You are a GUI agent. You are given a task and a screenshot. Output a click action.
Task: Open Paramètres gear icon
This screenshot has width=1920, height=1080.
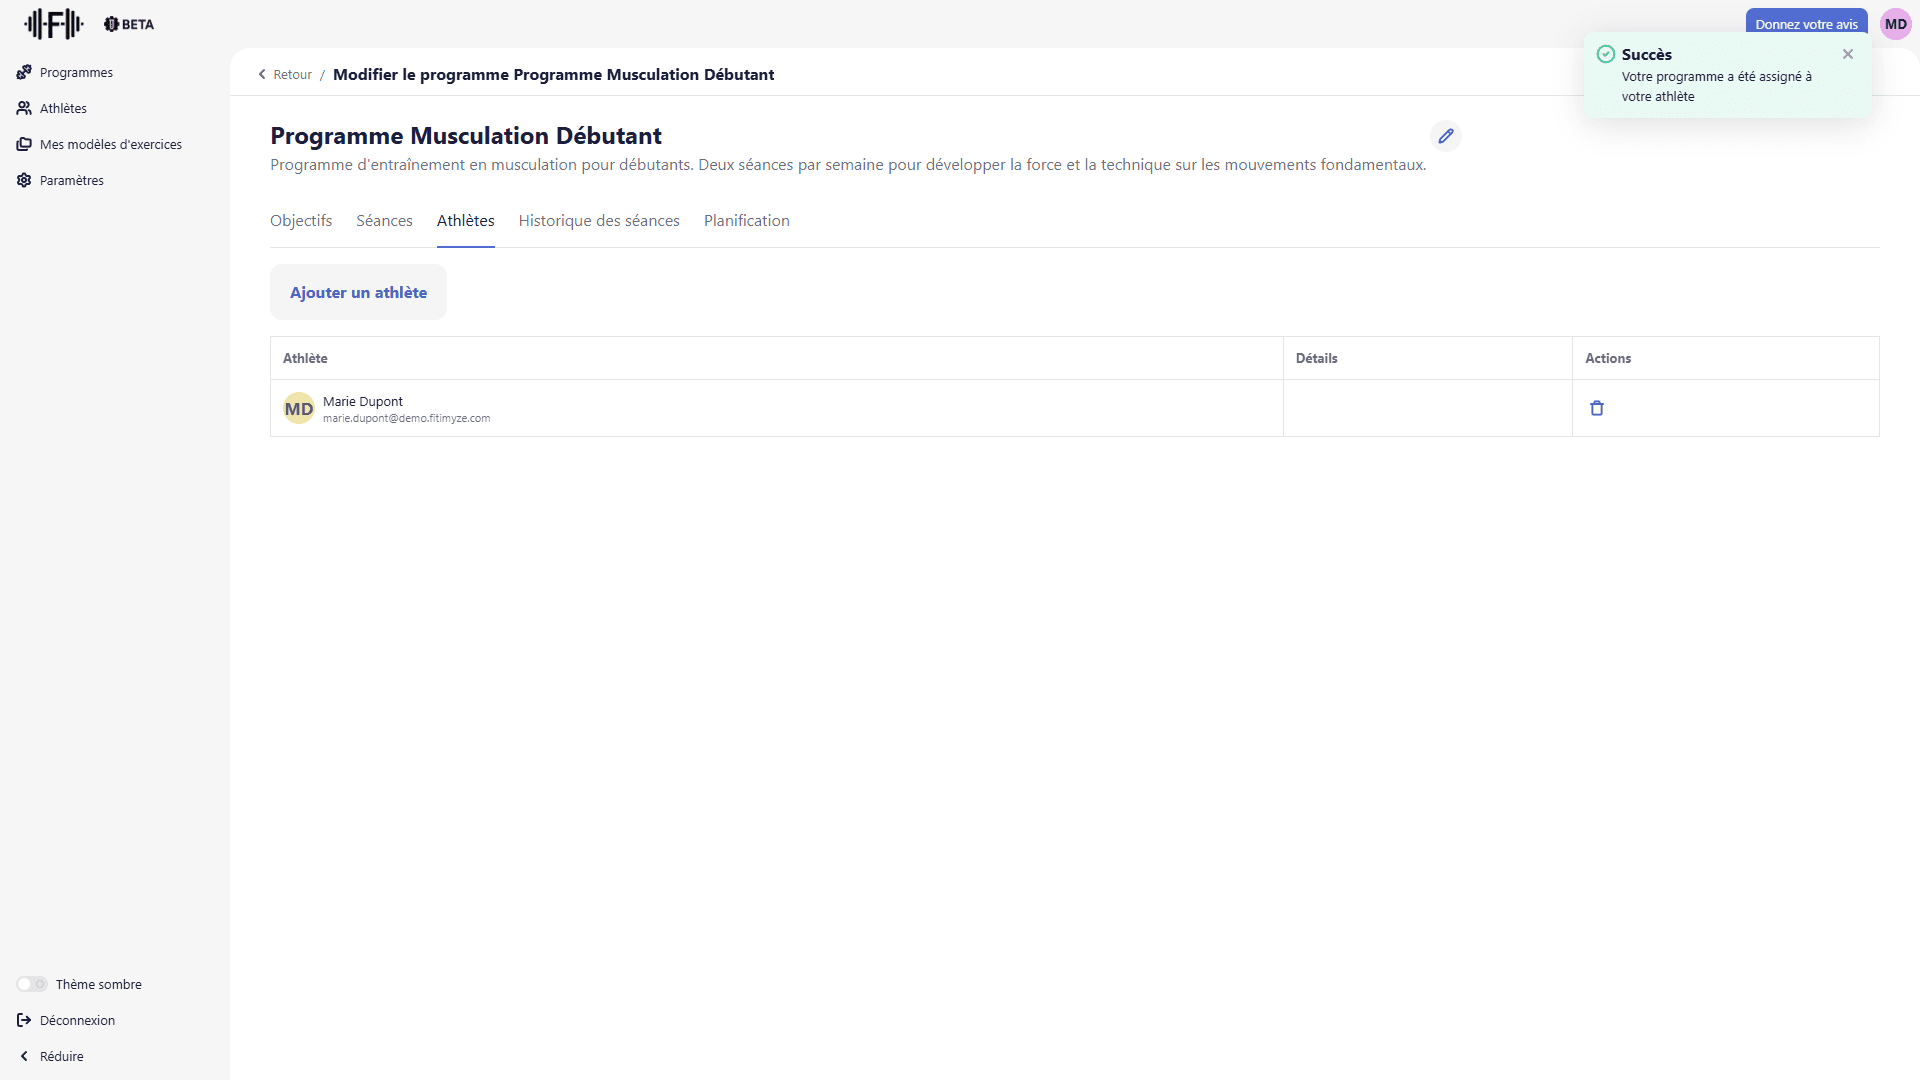point(24,180)
